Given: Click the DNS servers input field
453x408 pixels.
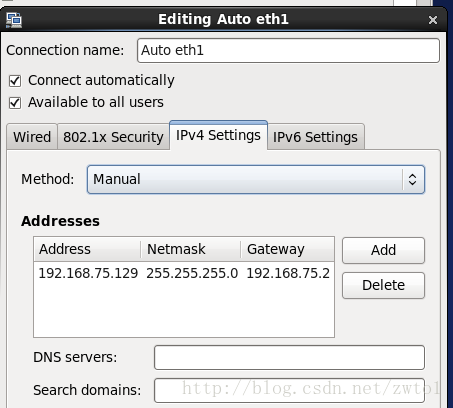Looking at the screenshot, I should pos(289,357).
